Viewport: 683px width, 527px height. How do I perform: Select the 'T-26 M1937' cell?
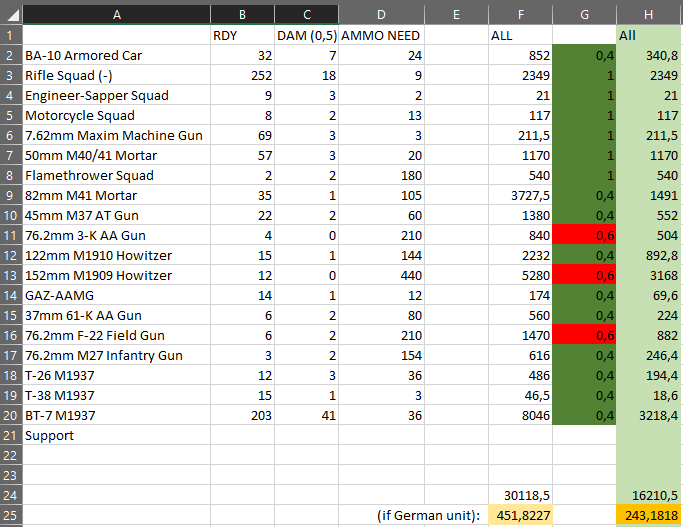pos(116,375)
